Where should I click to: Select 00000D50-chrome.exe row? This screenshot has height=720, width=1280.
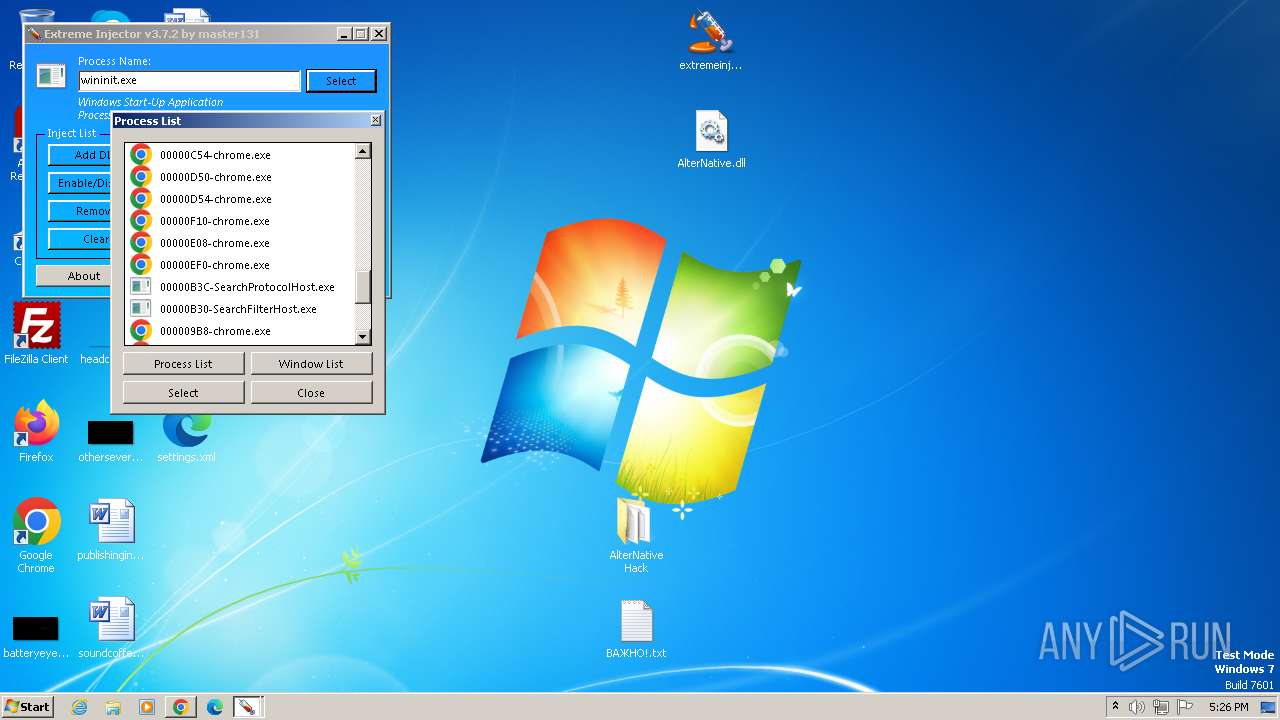click(x=240, y=177)
